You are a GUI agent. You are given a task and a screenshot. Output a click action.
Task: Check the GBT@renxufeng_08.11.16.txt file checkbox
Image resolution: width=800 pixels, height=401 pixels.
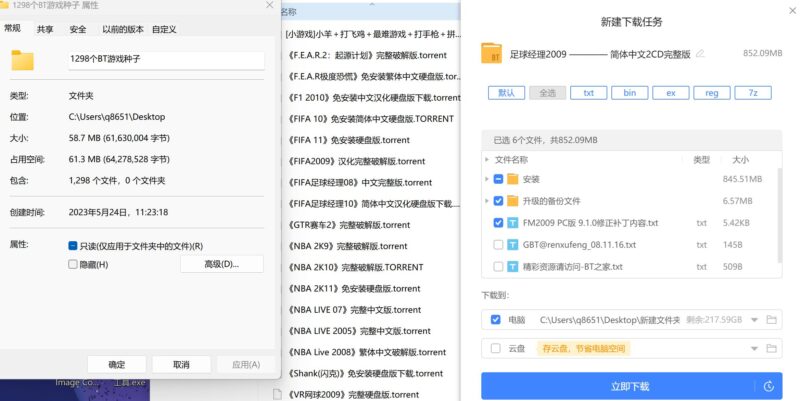[x=498, y=245]
